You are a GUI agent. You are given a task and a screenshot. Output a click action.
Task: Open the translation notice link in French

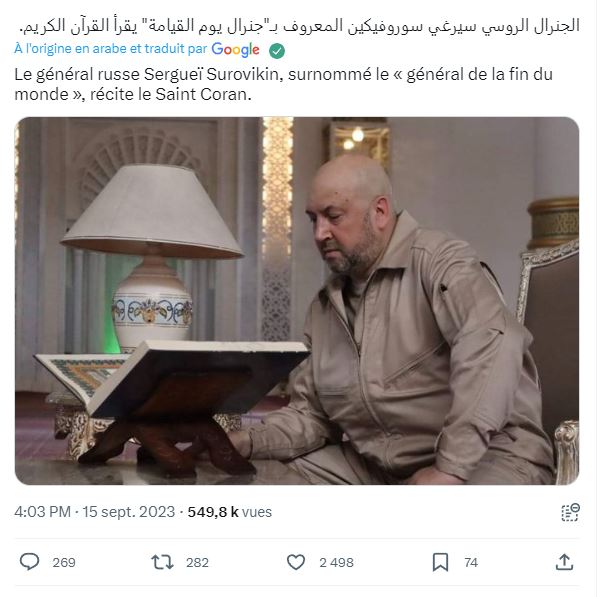tap(111, 49)
